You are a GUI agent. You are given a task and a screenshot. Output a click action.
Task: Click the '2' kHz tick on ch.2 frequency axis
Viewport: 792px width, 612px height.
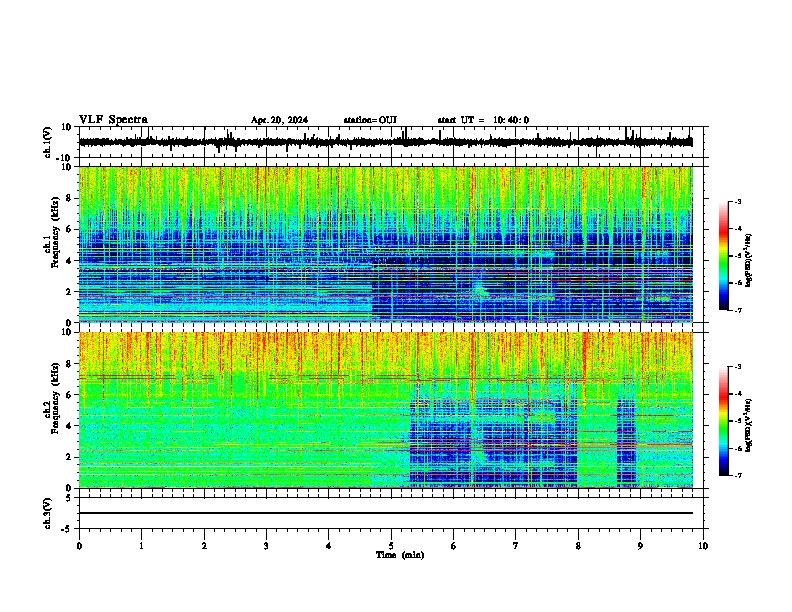69,457
